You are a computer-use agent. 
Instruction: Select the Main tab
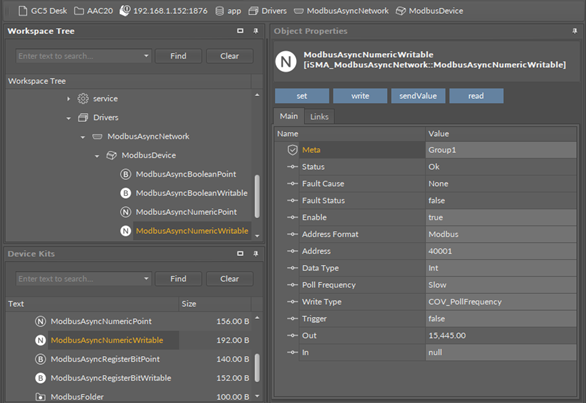pyautogui.click(x=289, y=116)
